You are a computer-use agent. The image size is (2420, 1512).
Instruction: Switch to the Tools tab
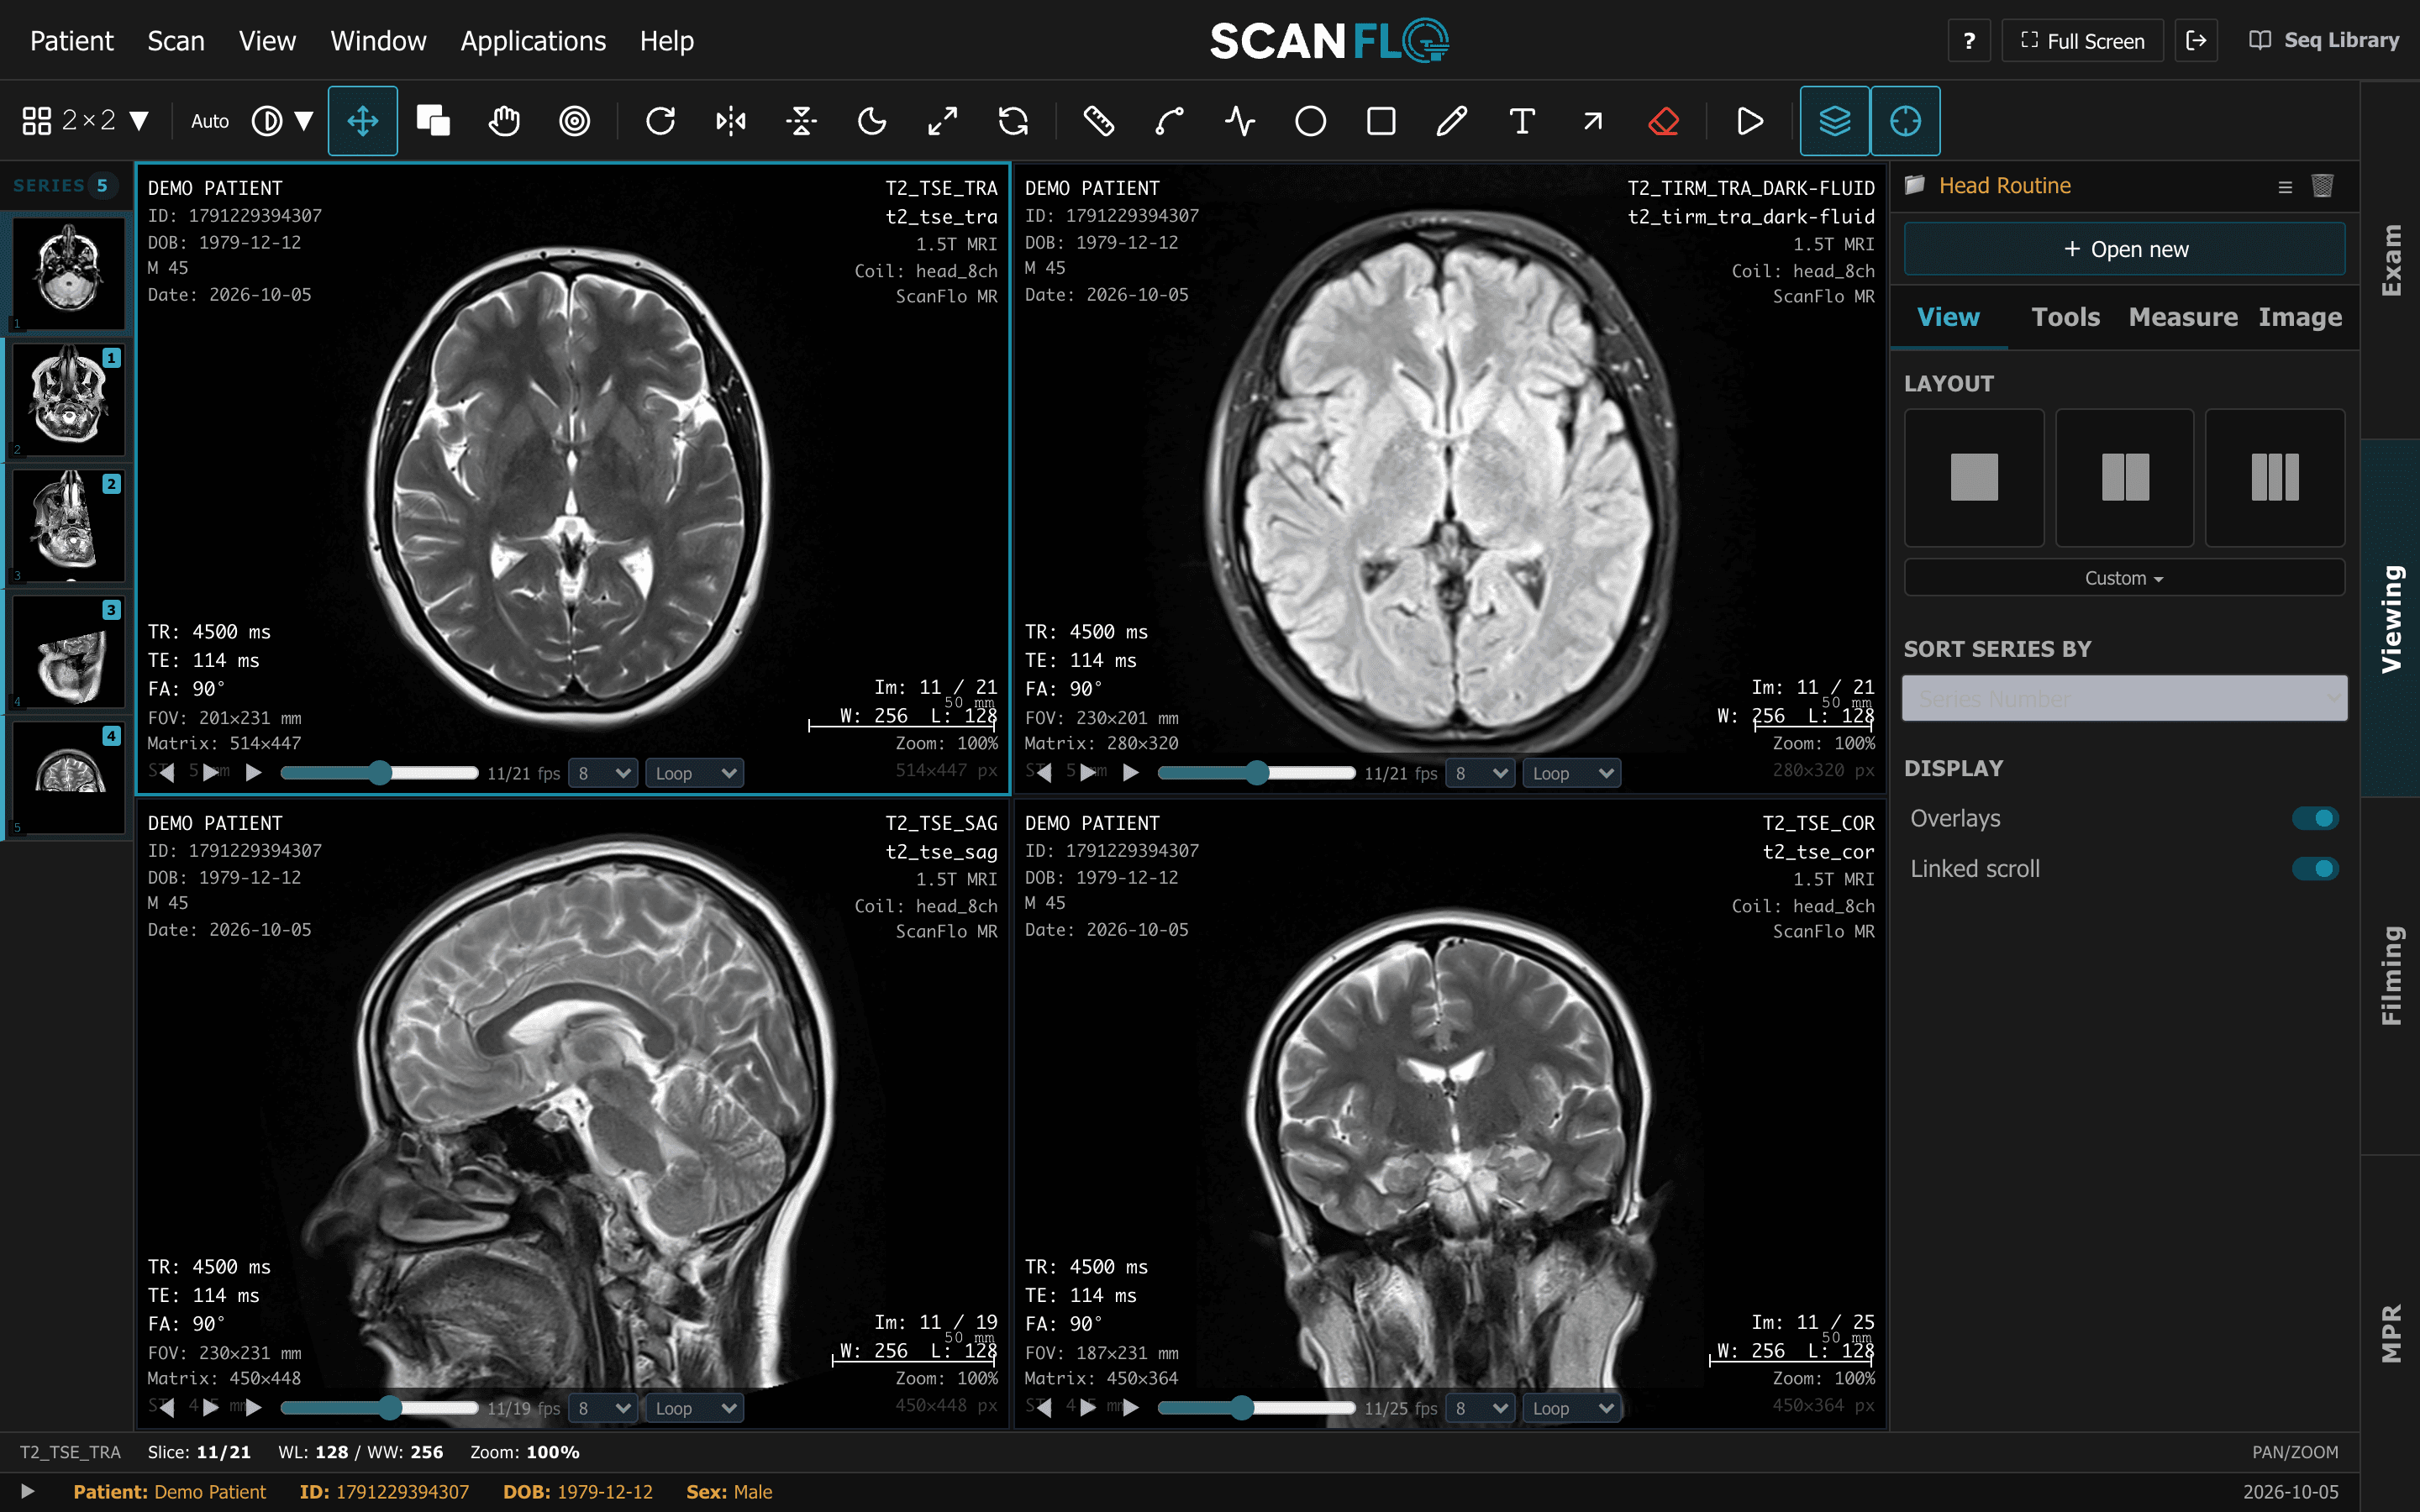pos(2065,317)
